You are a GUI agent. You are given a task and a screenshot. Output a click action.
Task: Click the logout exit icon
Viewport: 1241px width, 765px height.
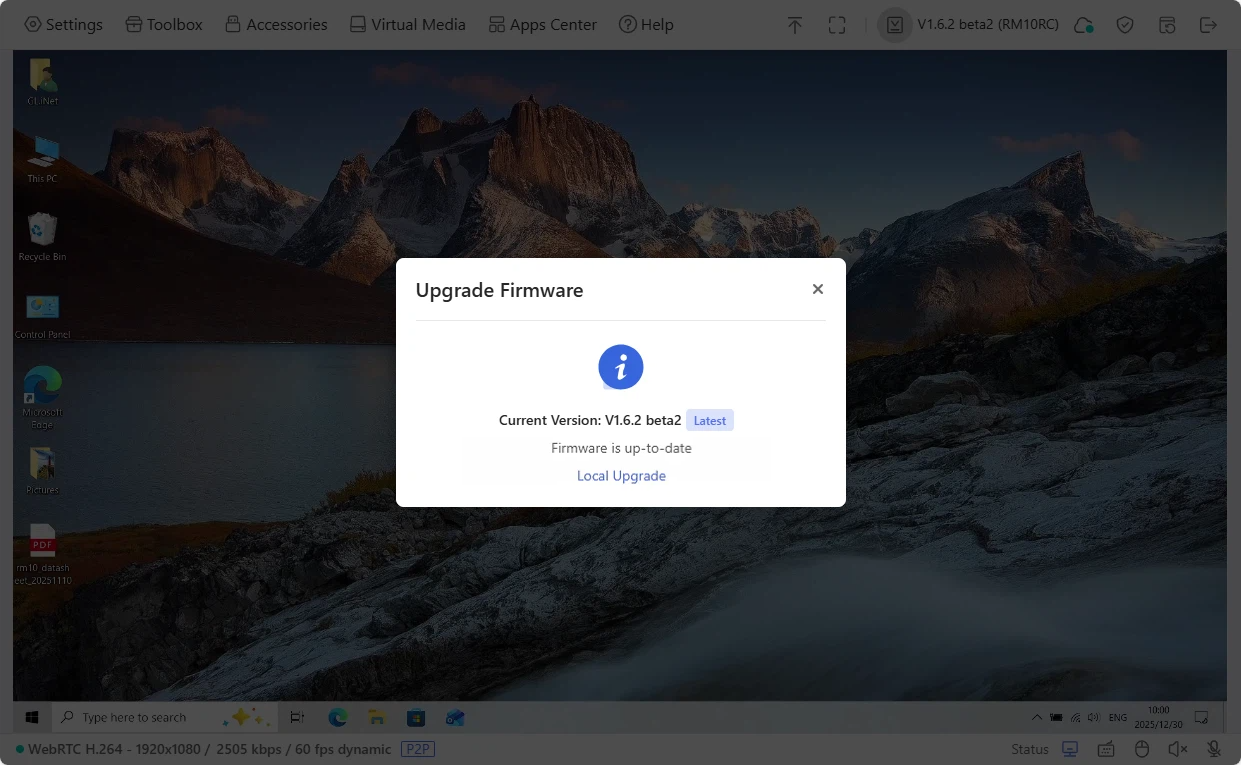[x=1209, y=25]
